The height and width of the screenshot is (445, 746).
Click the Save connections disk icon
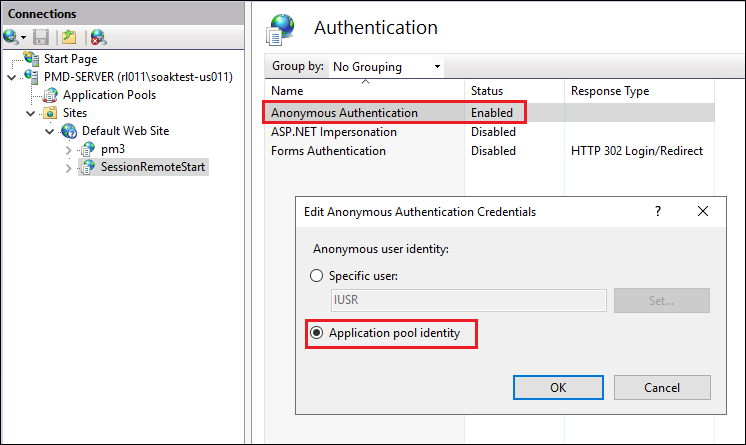point(41,37)
